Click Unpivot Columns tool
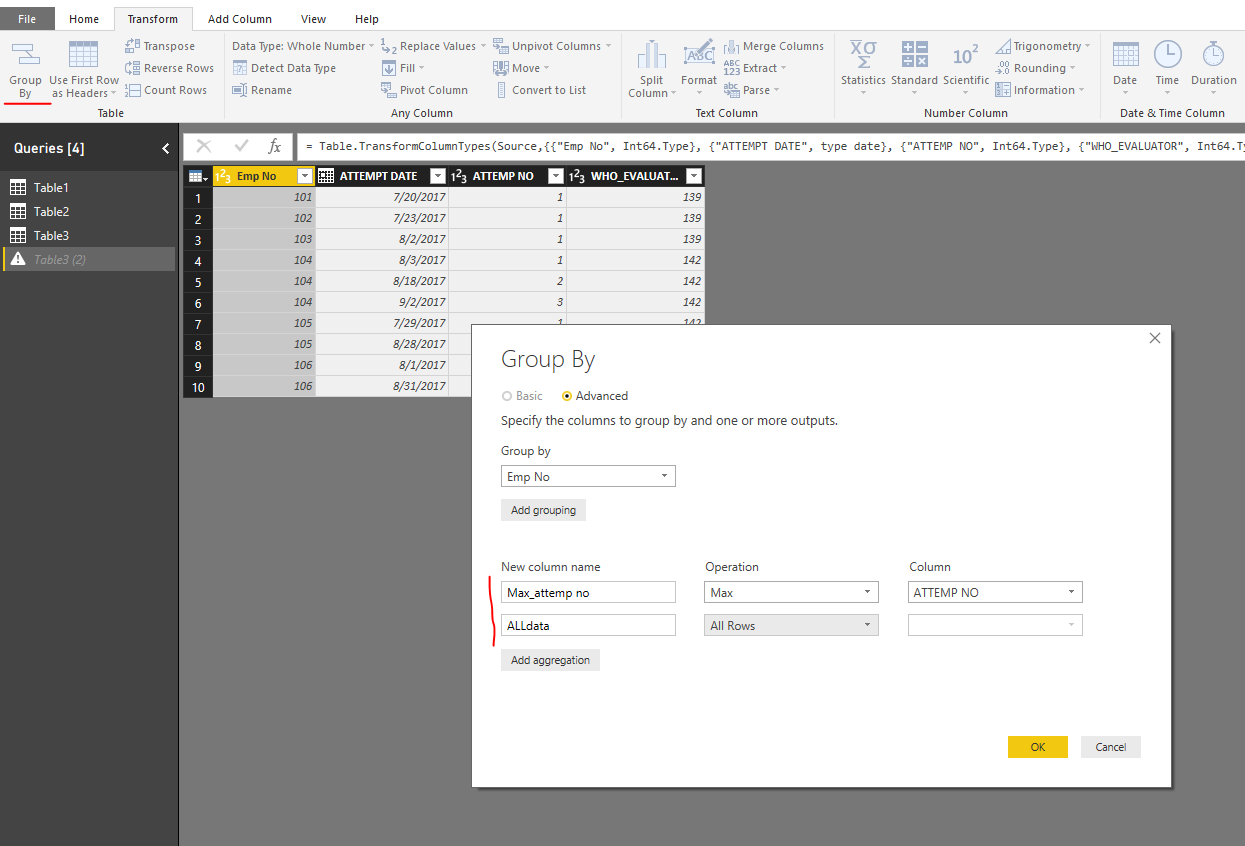 click(552, 46)
